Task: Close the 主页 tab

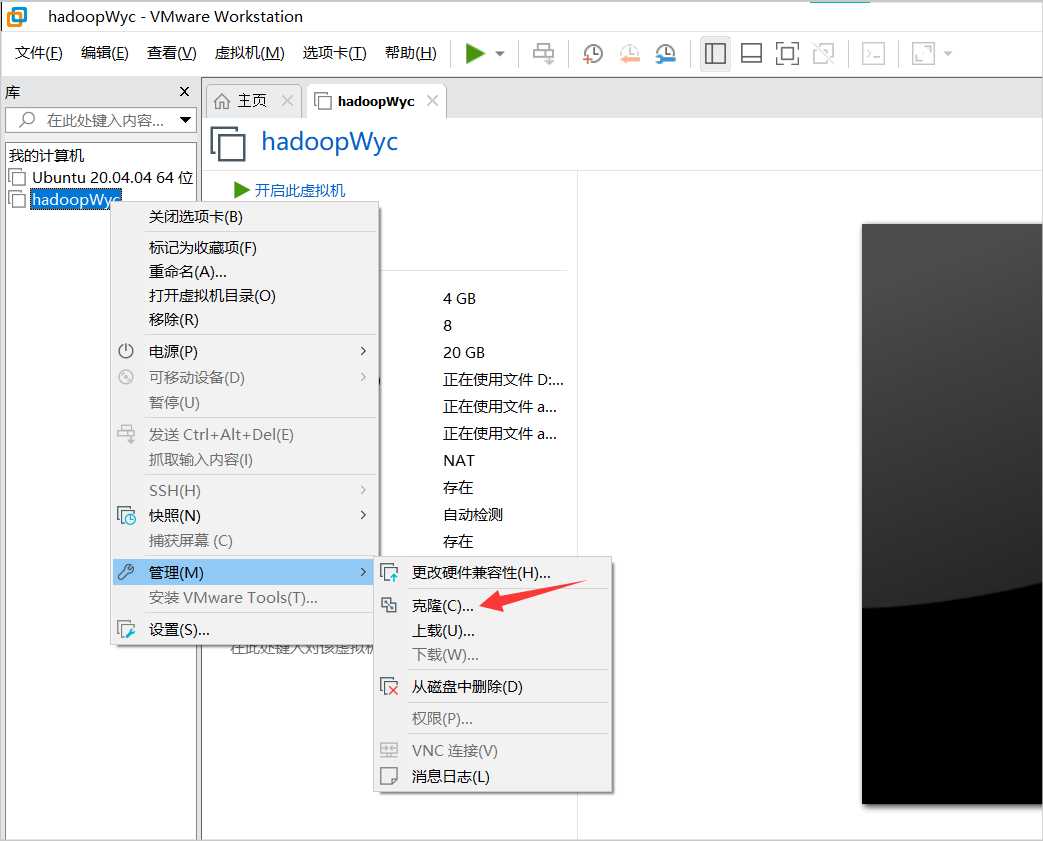Action: (x=287, y=100)
